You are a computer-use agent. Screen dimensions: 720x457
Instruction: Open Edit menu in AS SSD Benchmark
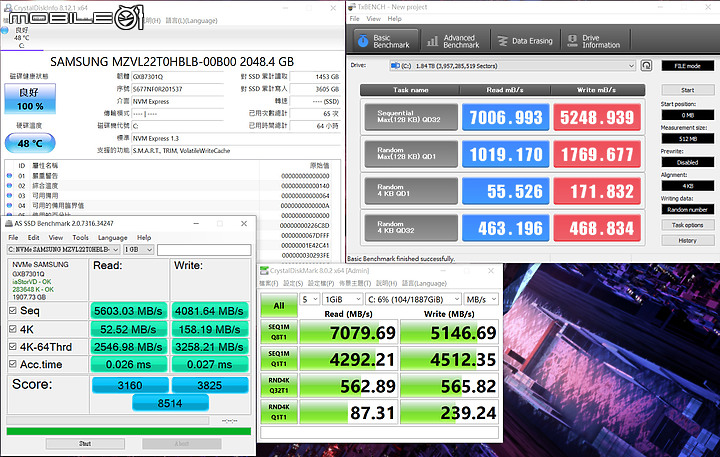point(34,237)
